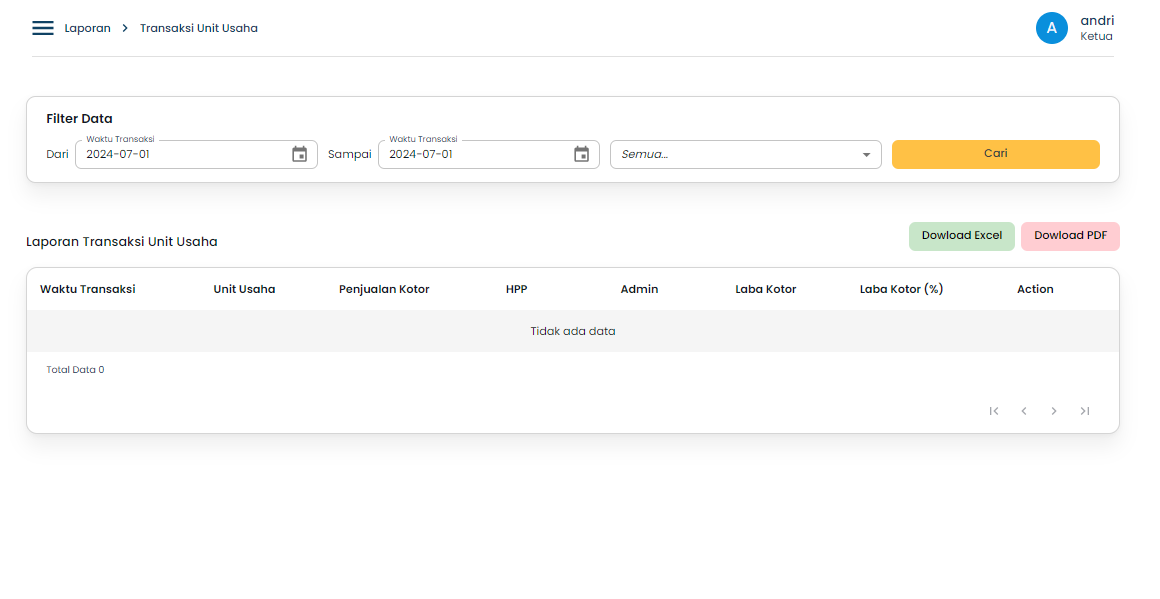Click the Sampai date input field
This screenshot has width=1160, height=599.
pyautogui.click(x=470, y=154)
